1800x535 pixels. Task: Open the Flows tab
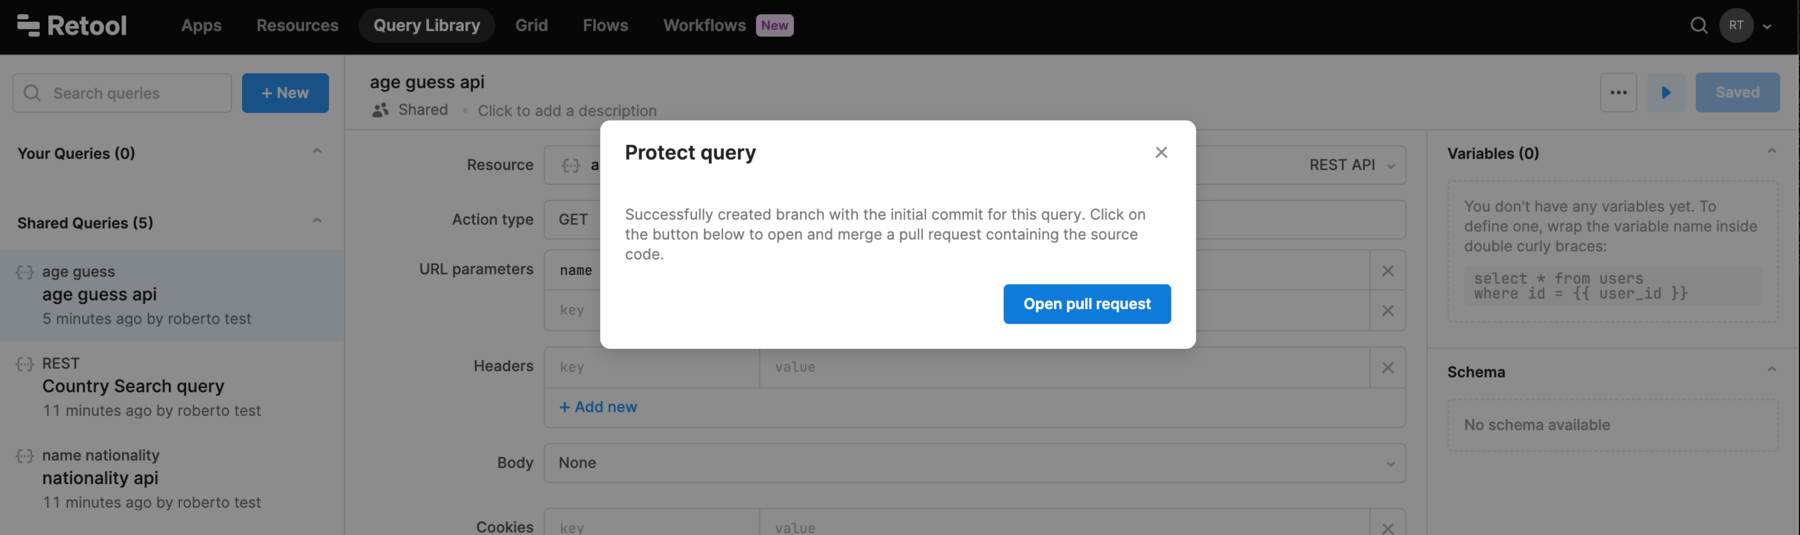tap(605, 25)
